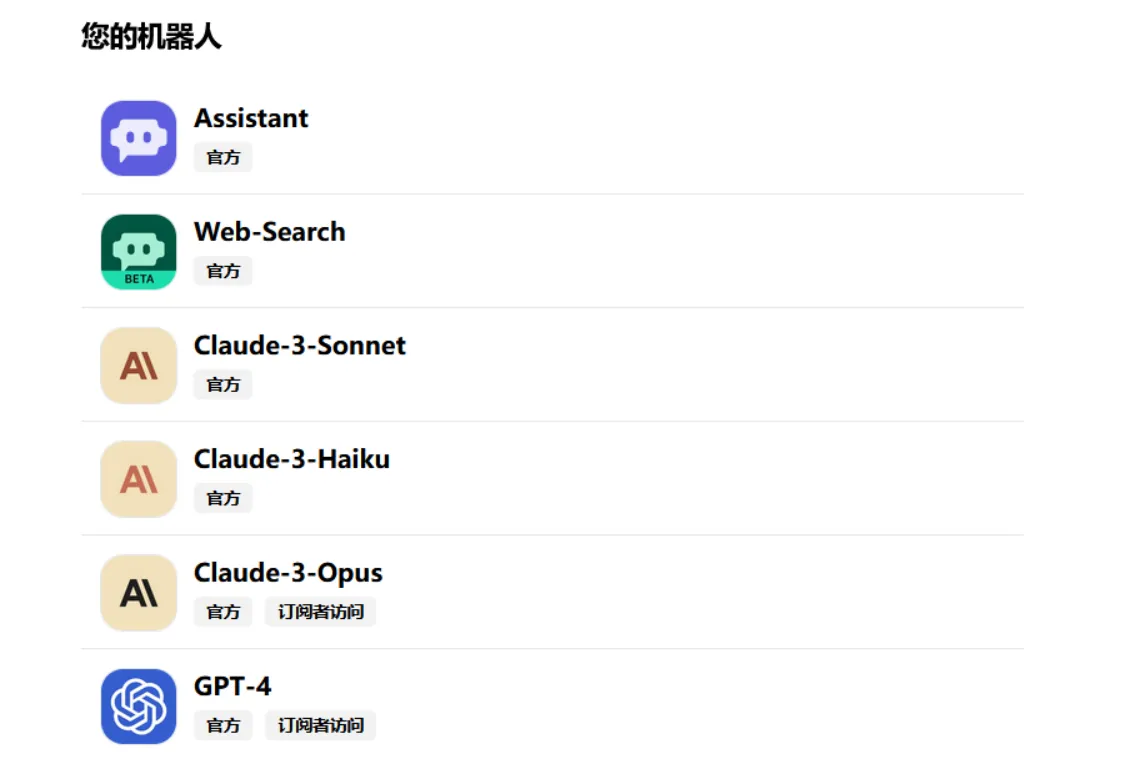Click the 订阅者访问 badge under GPT-4
1146x771 pixels.
coord(320,725)
